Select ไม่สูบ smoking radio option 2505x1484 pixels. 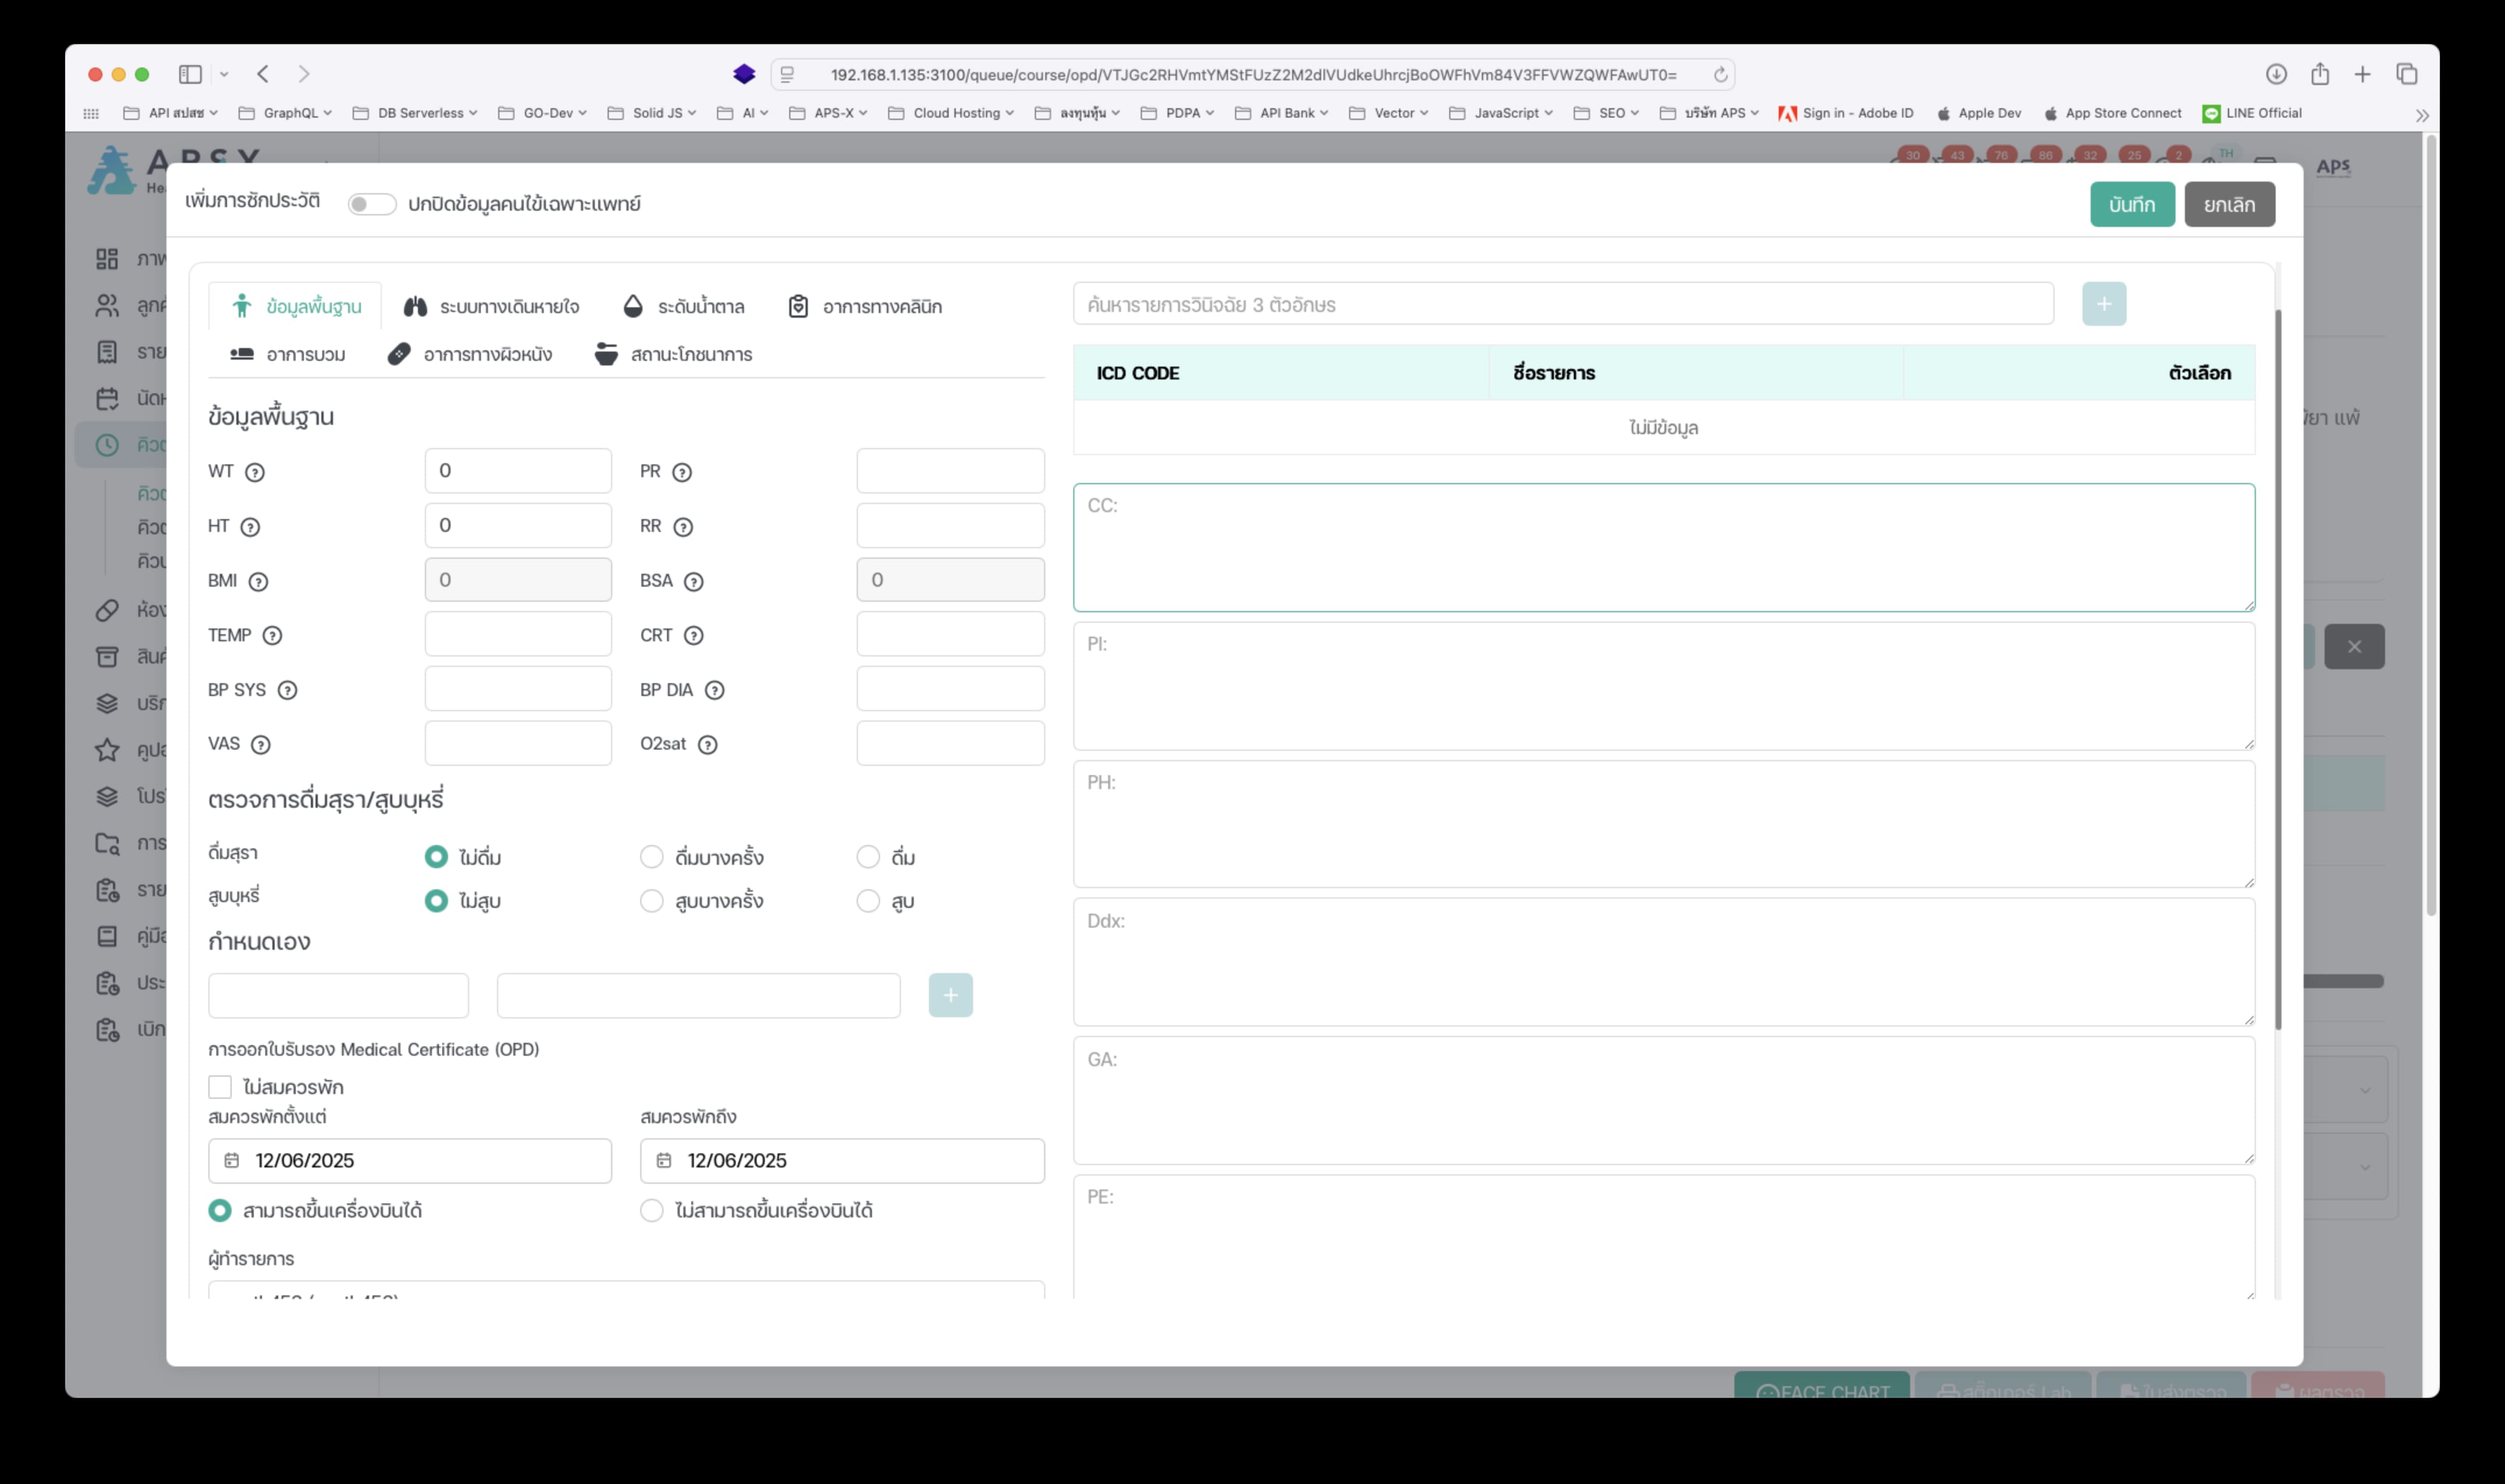tap(436, 901)
